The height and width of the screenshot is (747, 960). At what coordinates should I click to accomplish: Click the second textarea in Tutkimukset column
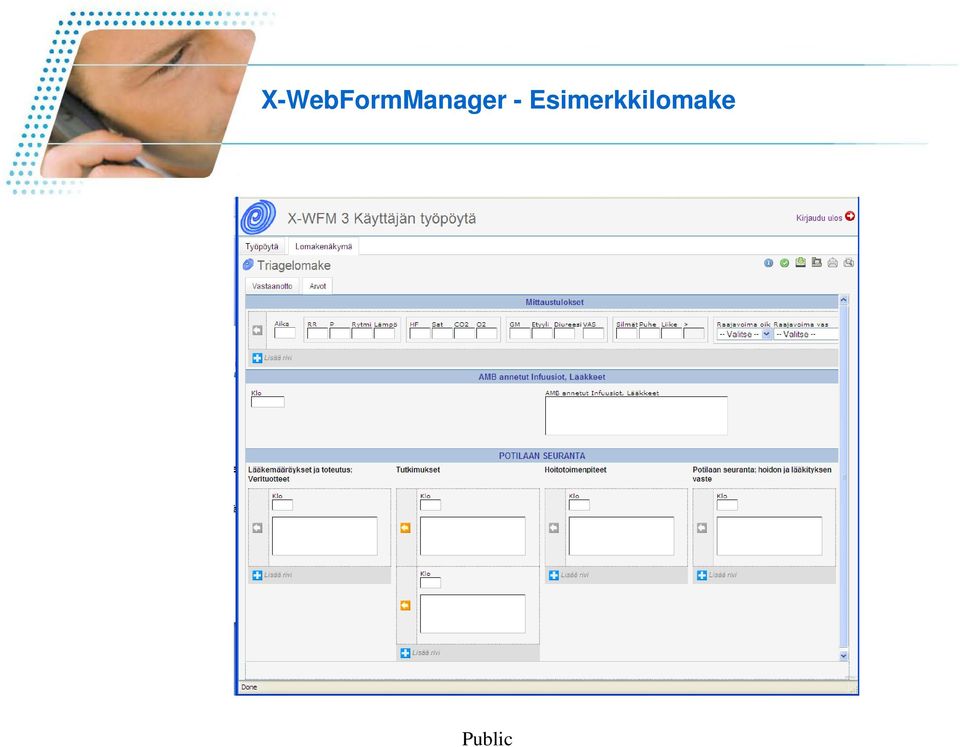coord(473,614)
